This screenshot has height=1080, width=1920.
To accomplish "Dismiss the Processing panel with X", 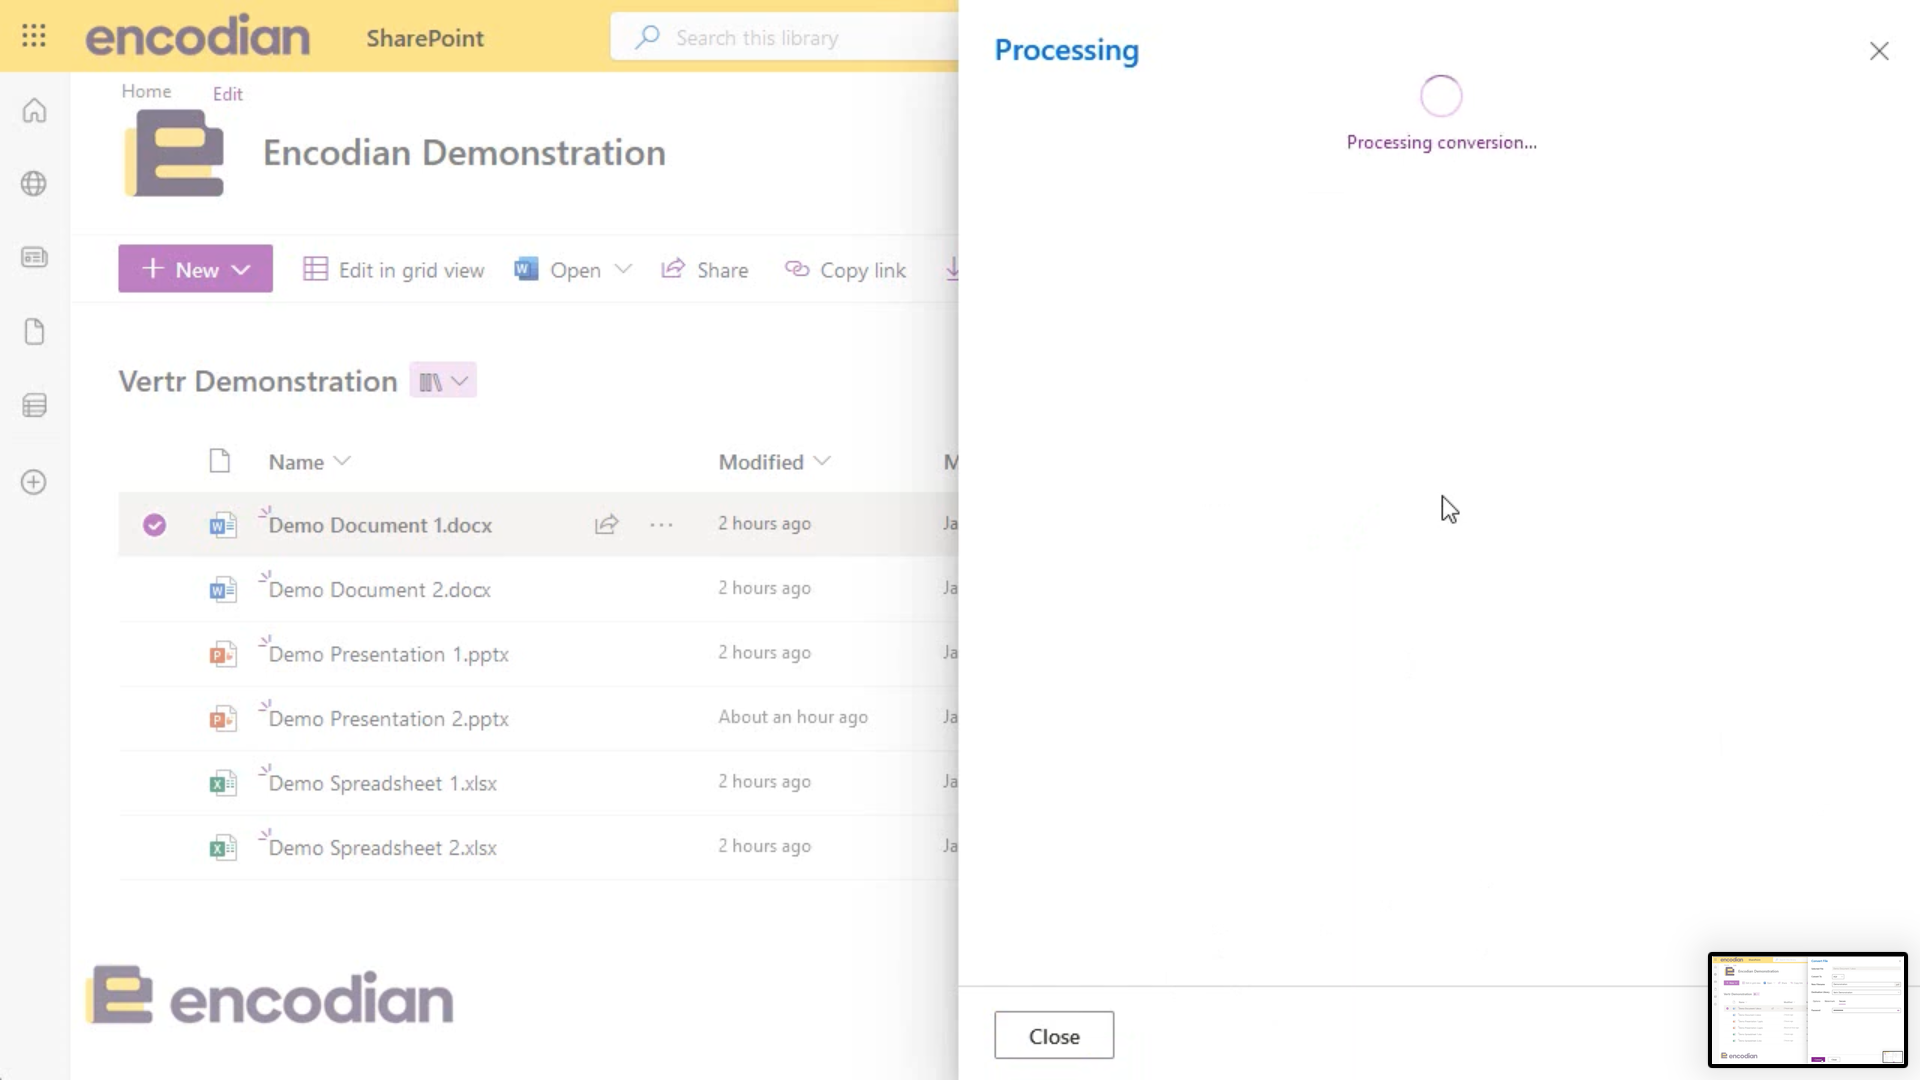I will pos(1879,51).
